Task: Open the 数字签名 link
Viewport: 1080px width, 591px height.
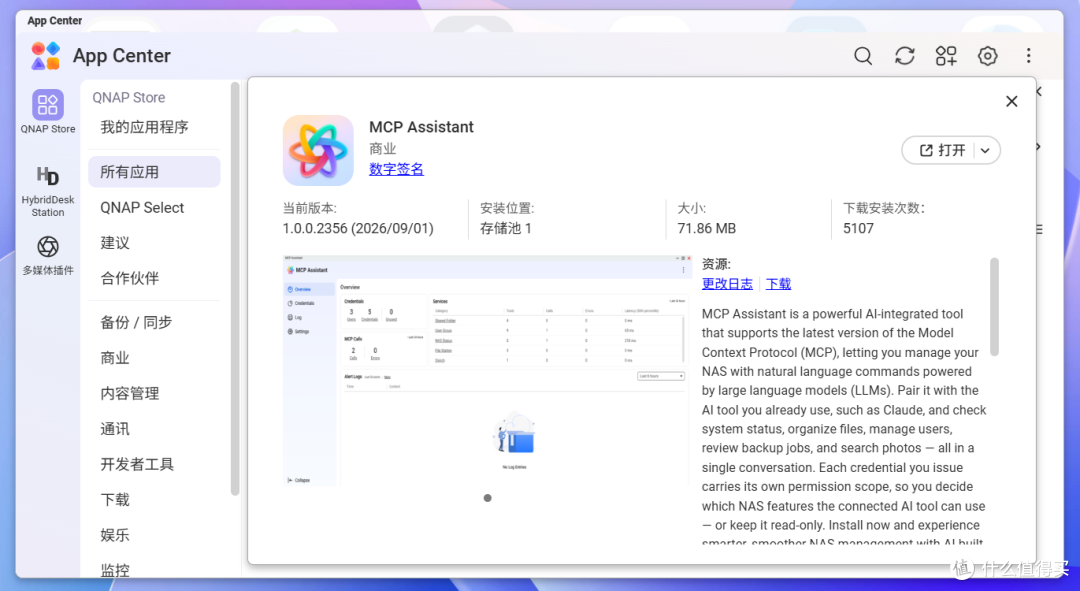Action: 396,169
